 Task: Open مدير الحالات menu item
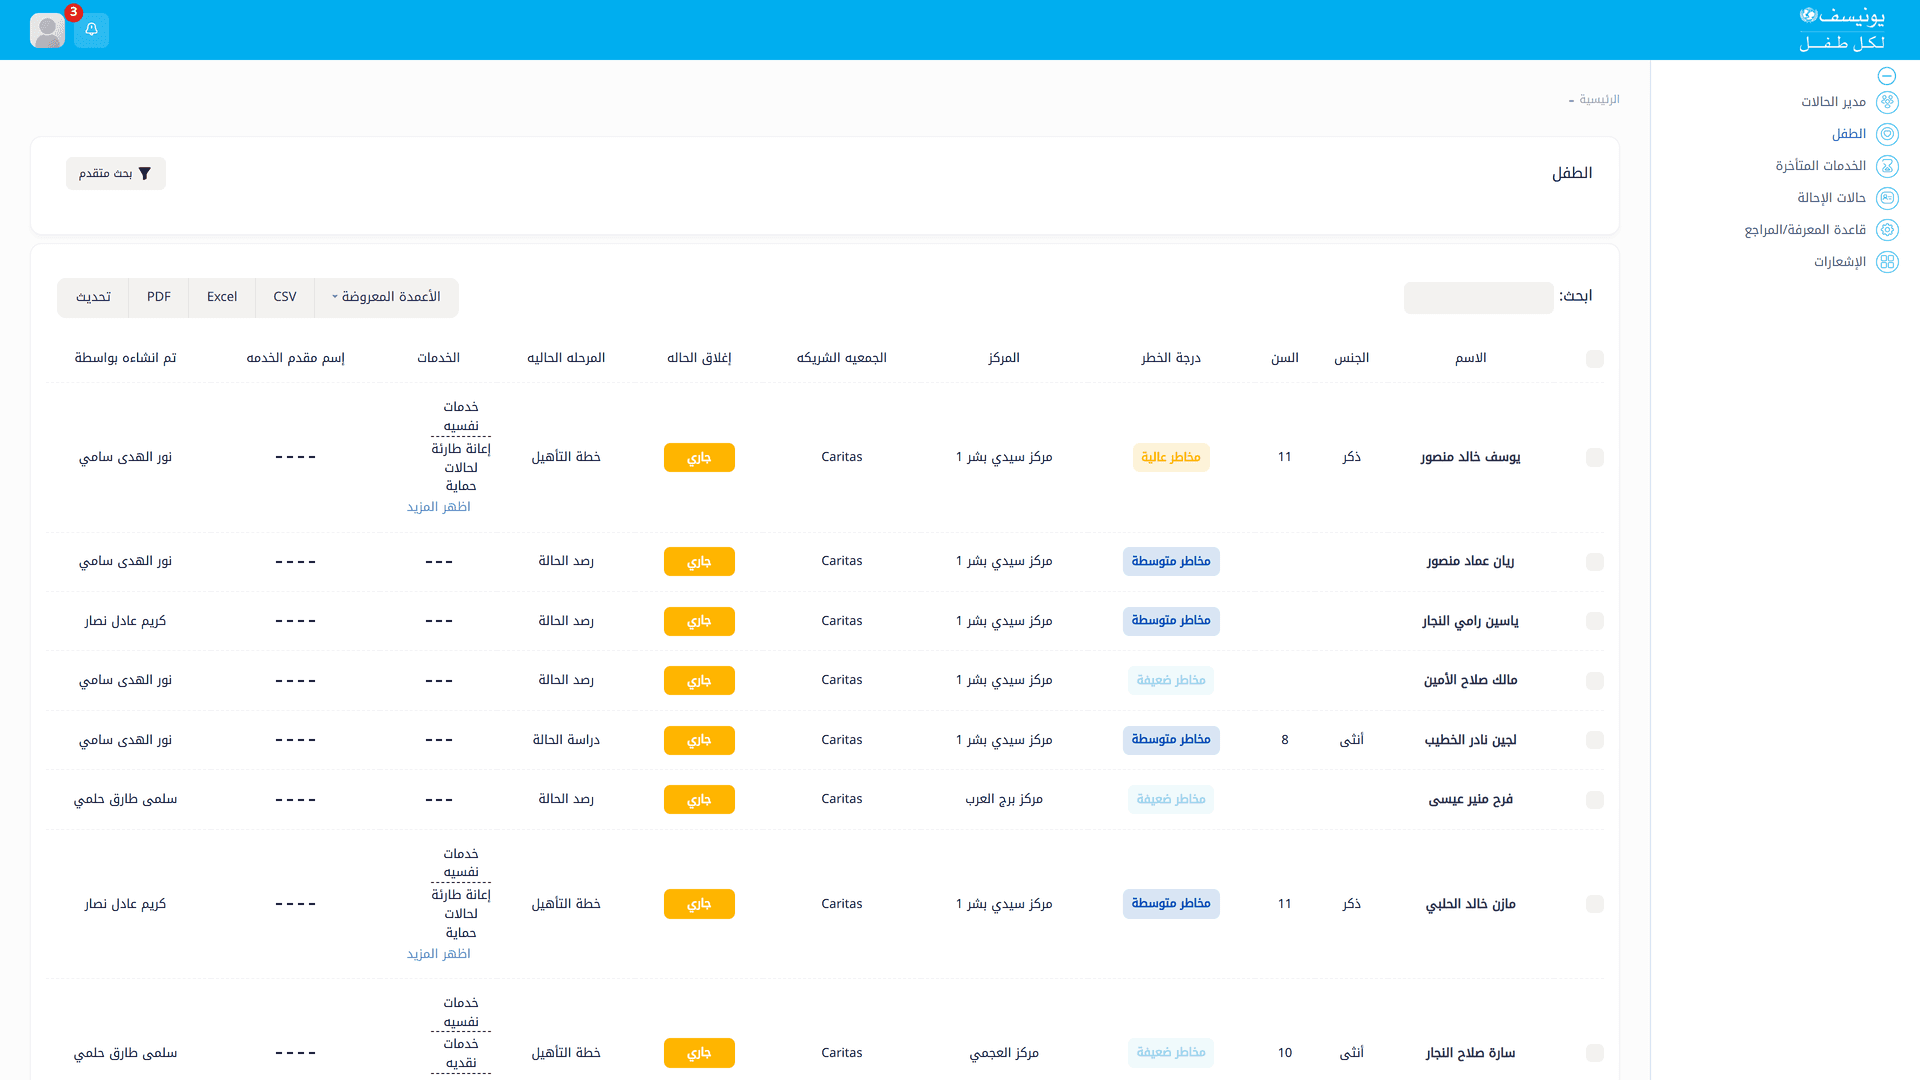point(1833,102)
